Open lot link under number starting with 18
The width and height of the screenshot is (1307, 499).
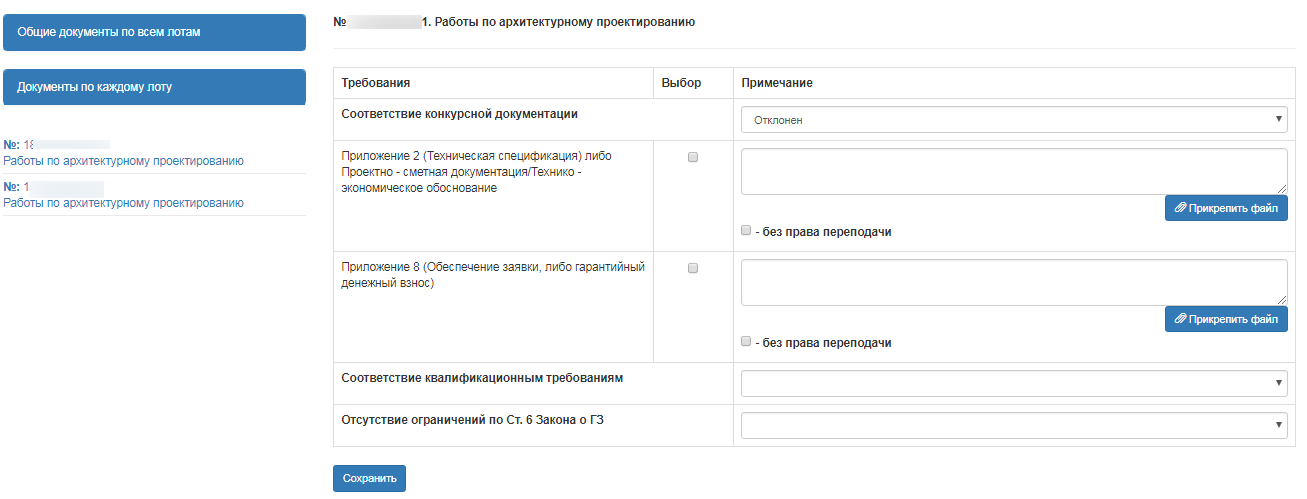(123, 161)
